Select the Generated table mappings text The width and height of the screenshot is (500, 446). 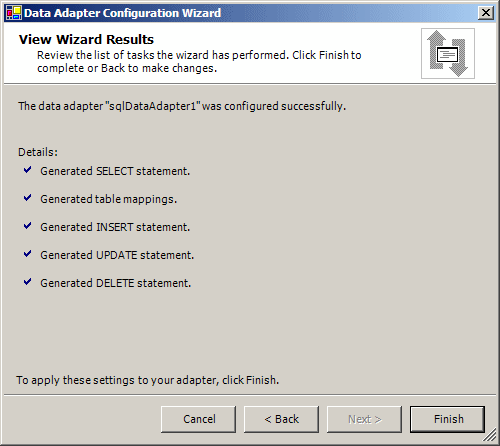[109, 199]
